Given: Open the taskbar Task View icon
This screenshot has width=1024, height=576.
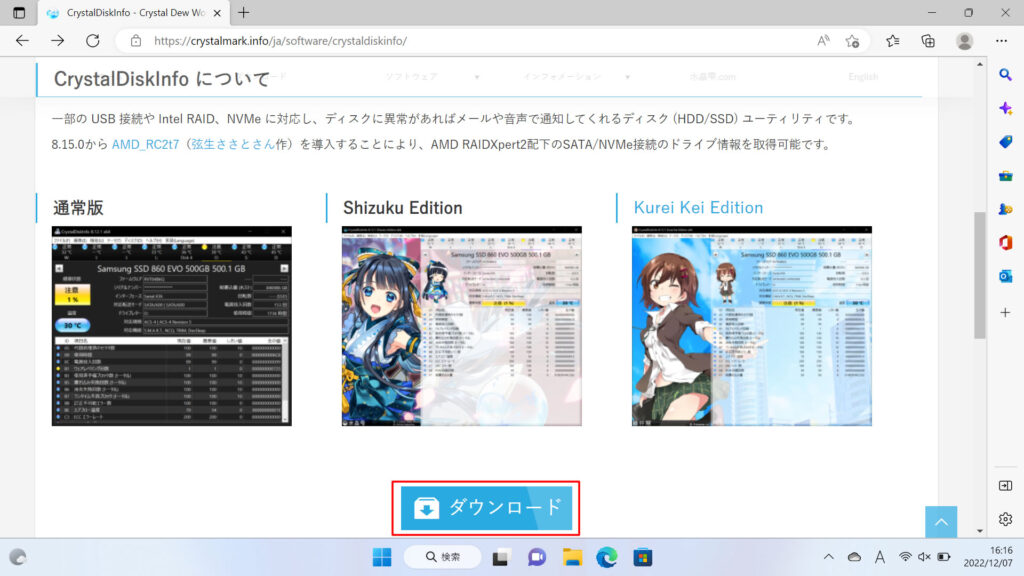Looking at the screenshot, I should [x=501, y=557].
